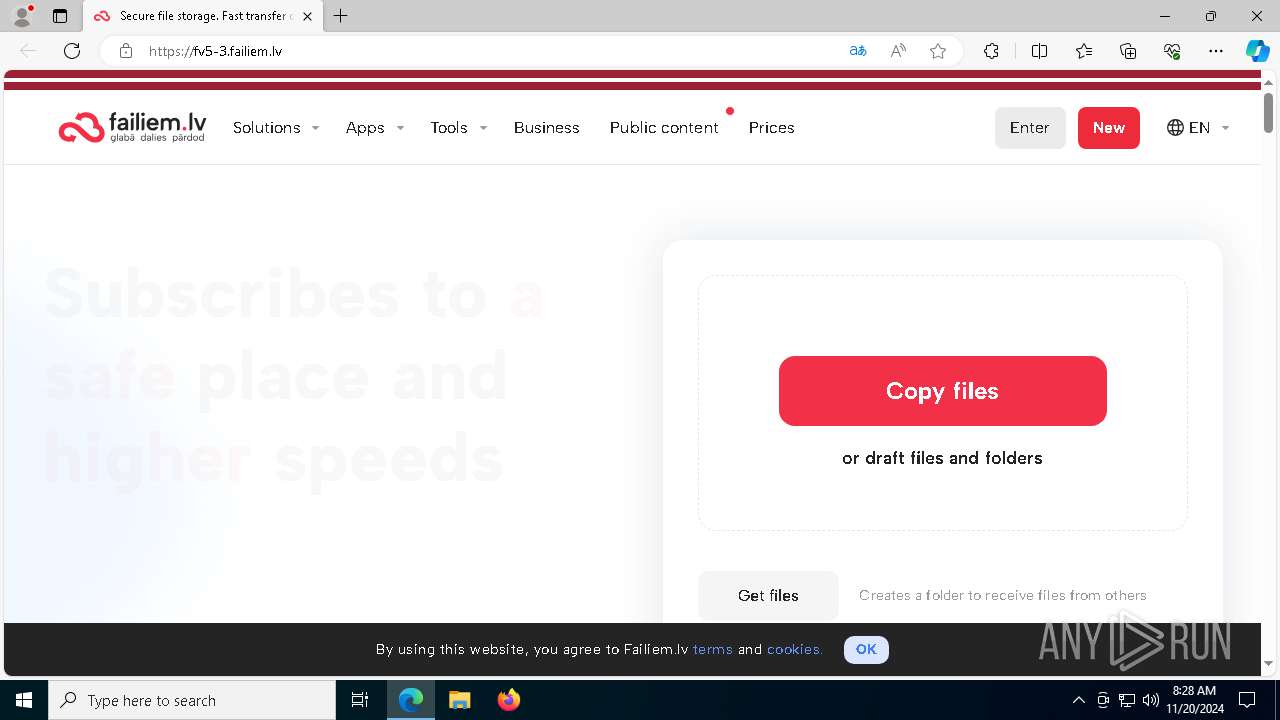Click the Get files button
This screenshot has height=720, width=1280.
point(768,596)
